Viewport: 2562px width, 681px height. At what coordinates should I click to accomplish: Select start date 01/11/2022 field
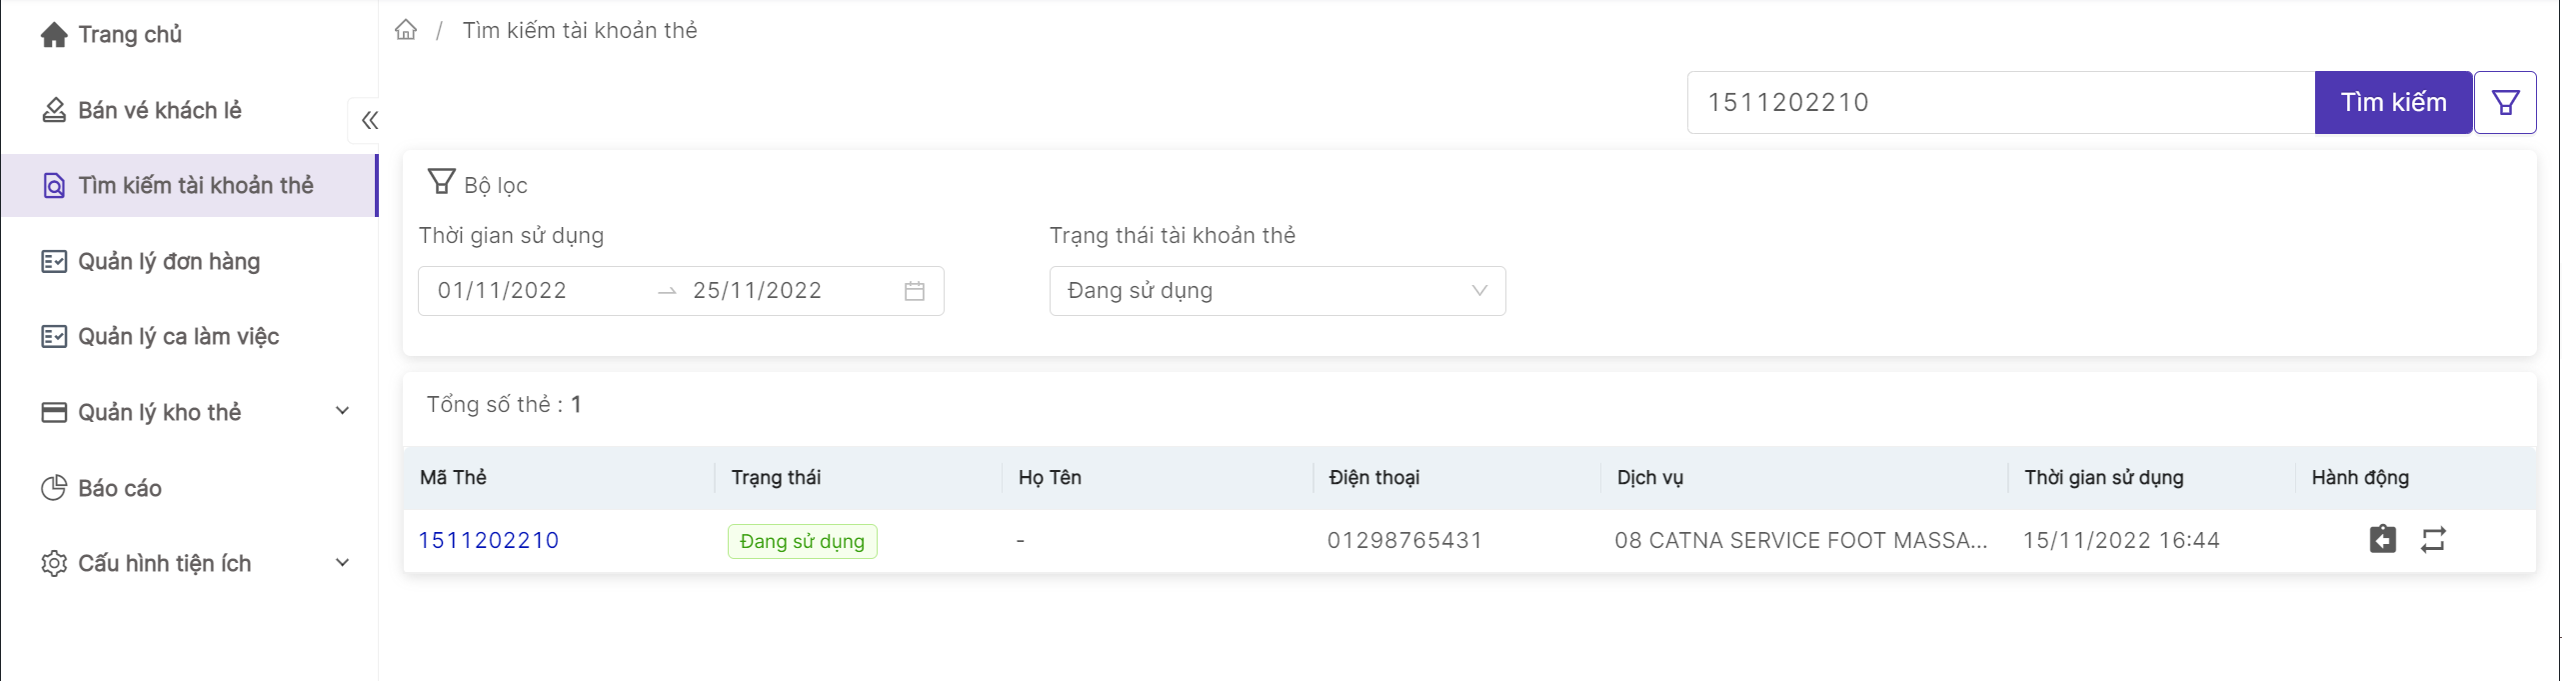coord(502,291)
